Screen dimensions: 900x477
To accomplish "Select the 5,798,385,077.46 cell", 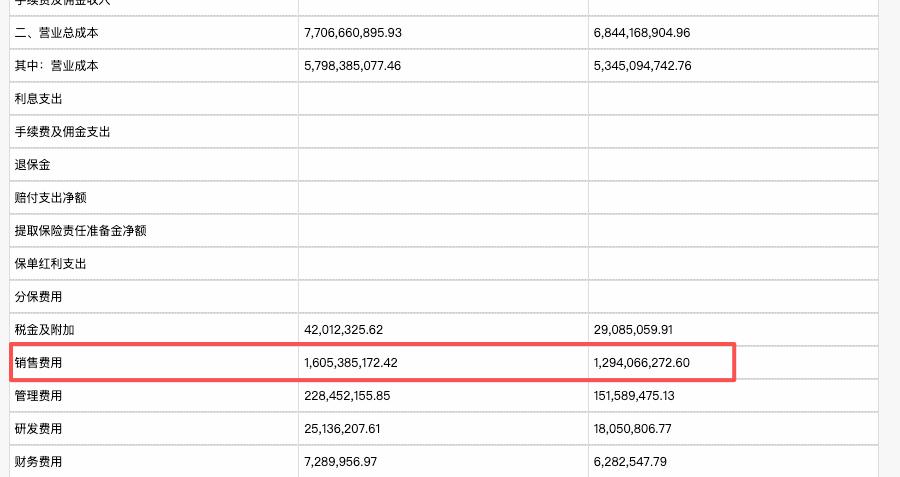I will pos(352,66).
